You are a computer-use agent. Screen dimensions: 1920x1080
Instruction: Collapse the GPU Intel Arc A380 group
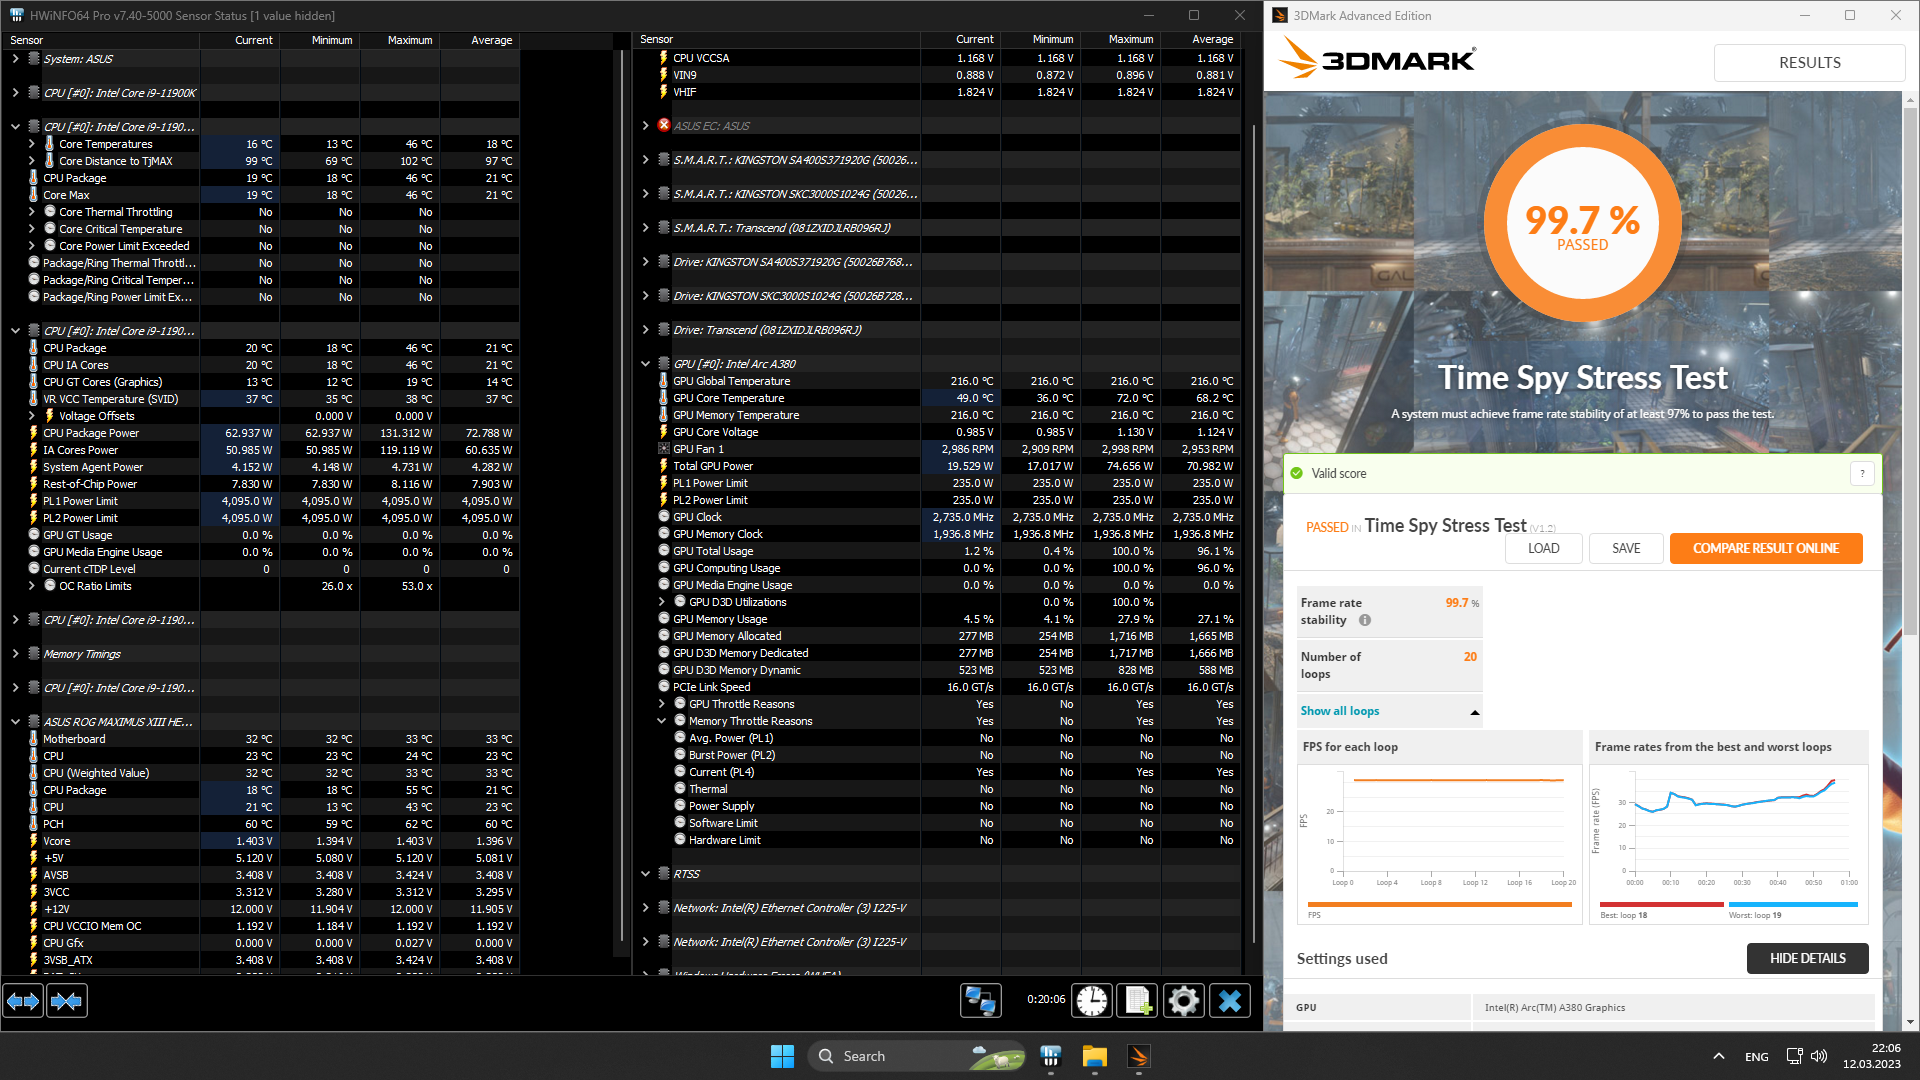pyautogui.click(x=645, y=364)
